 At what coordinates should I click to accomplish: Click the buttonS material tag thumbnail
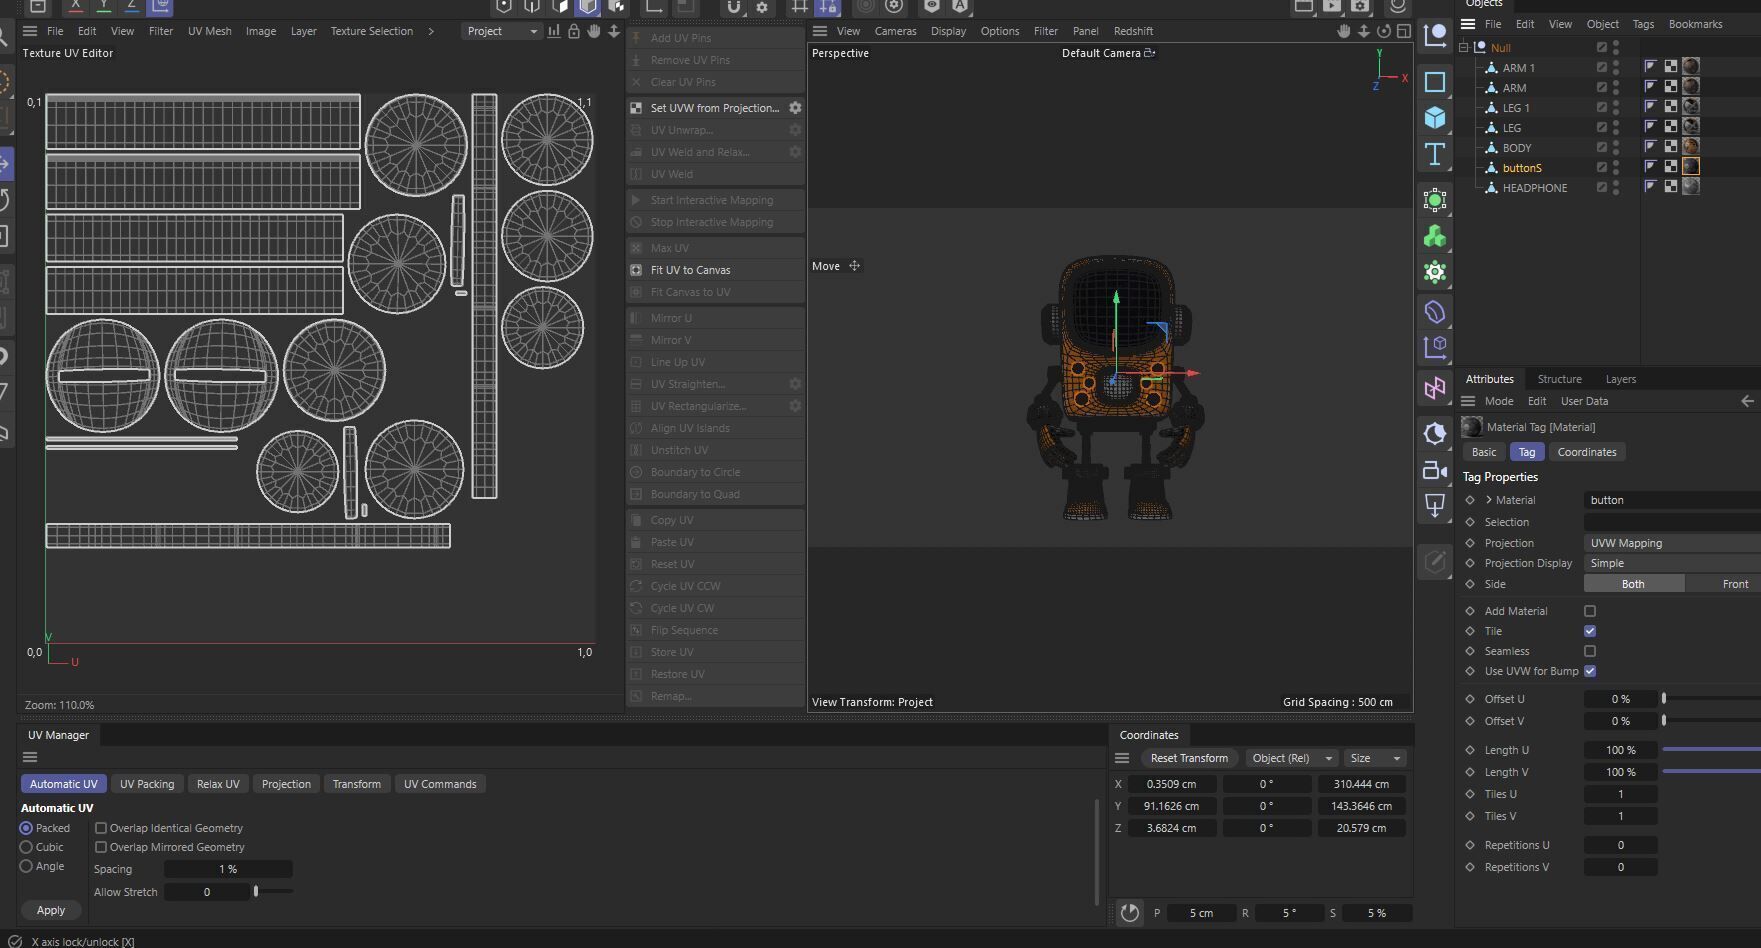pos(1691,167)
